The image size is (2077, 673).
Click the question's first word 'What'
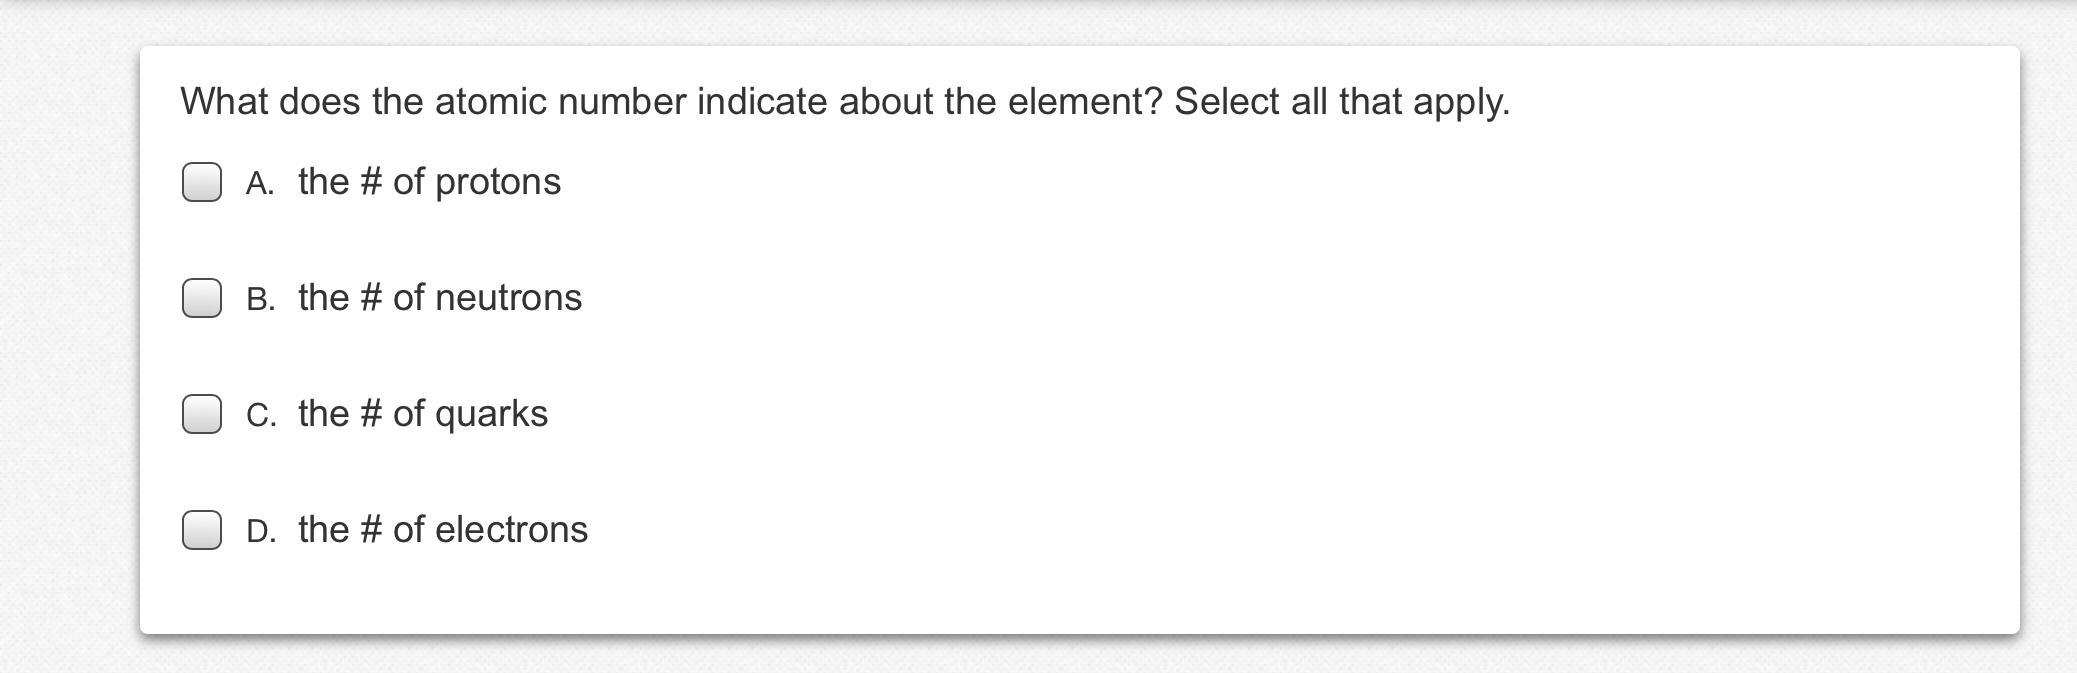coord(224,102)
